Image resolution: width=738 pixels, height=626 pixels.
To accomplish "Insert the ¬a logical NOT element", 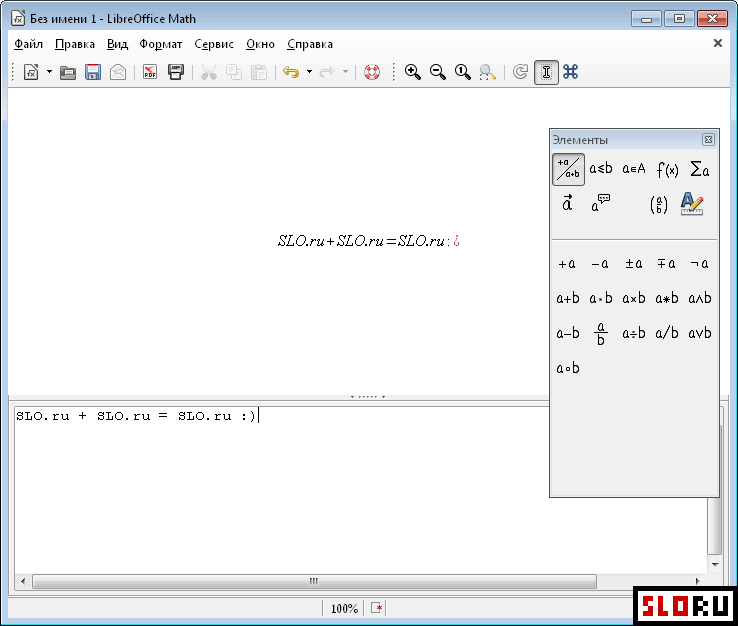I will (699, 264).
